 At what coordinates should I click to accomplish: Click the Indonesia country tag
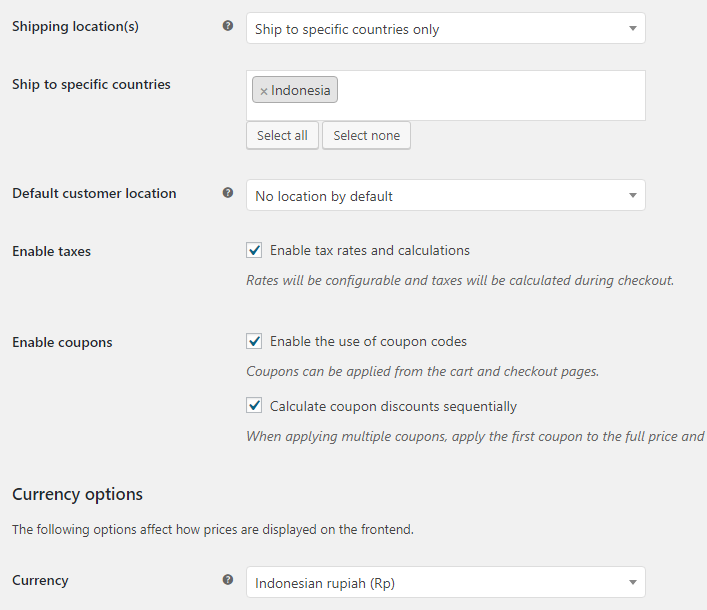[300, 90]
